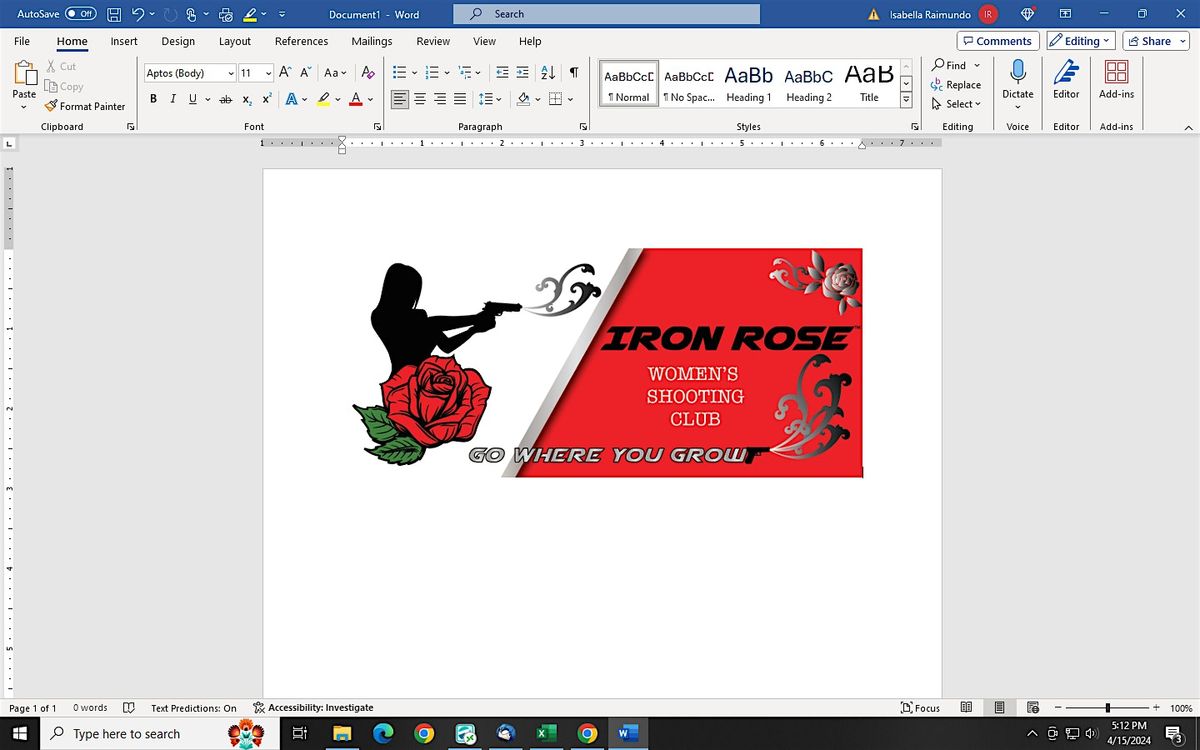1200x750 pixels.
Task: Open the highlight color dropdown arrow
Action: (338, 99)
